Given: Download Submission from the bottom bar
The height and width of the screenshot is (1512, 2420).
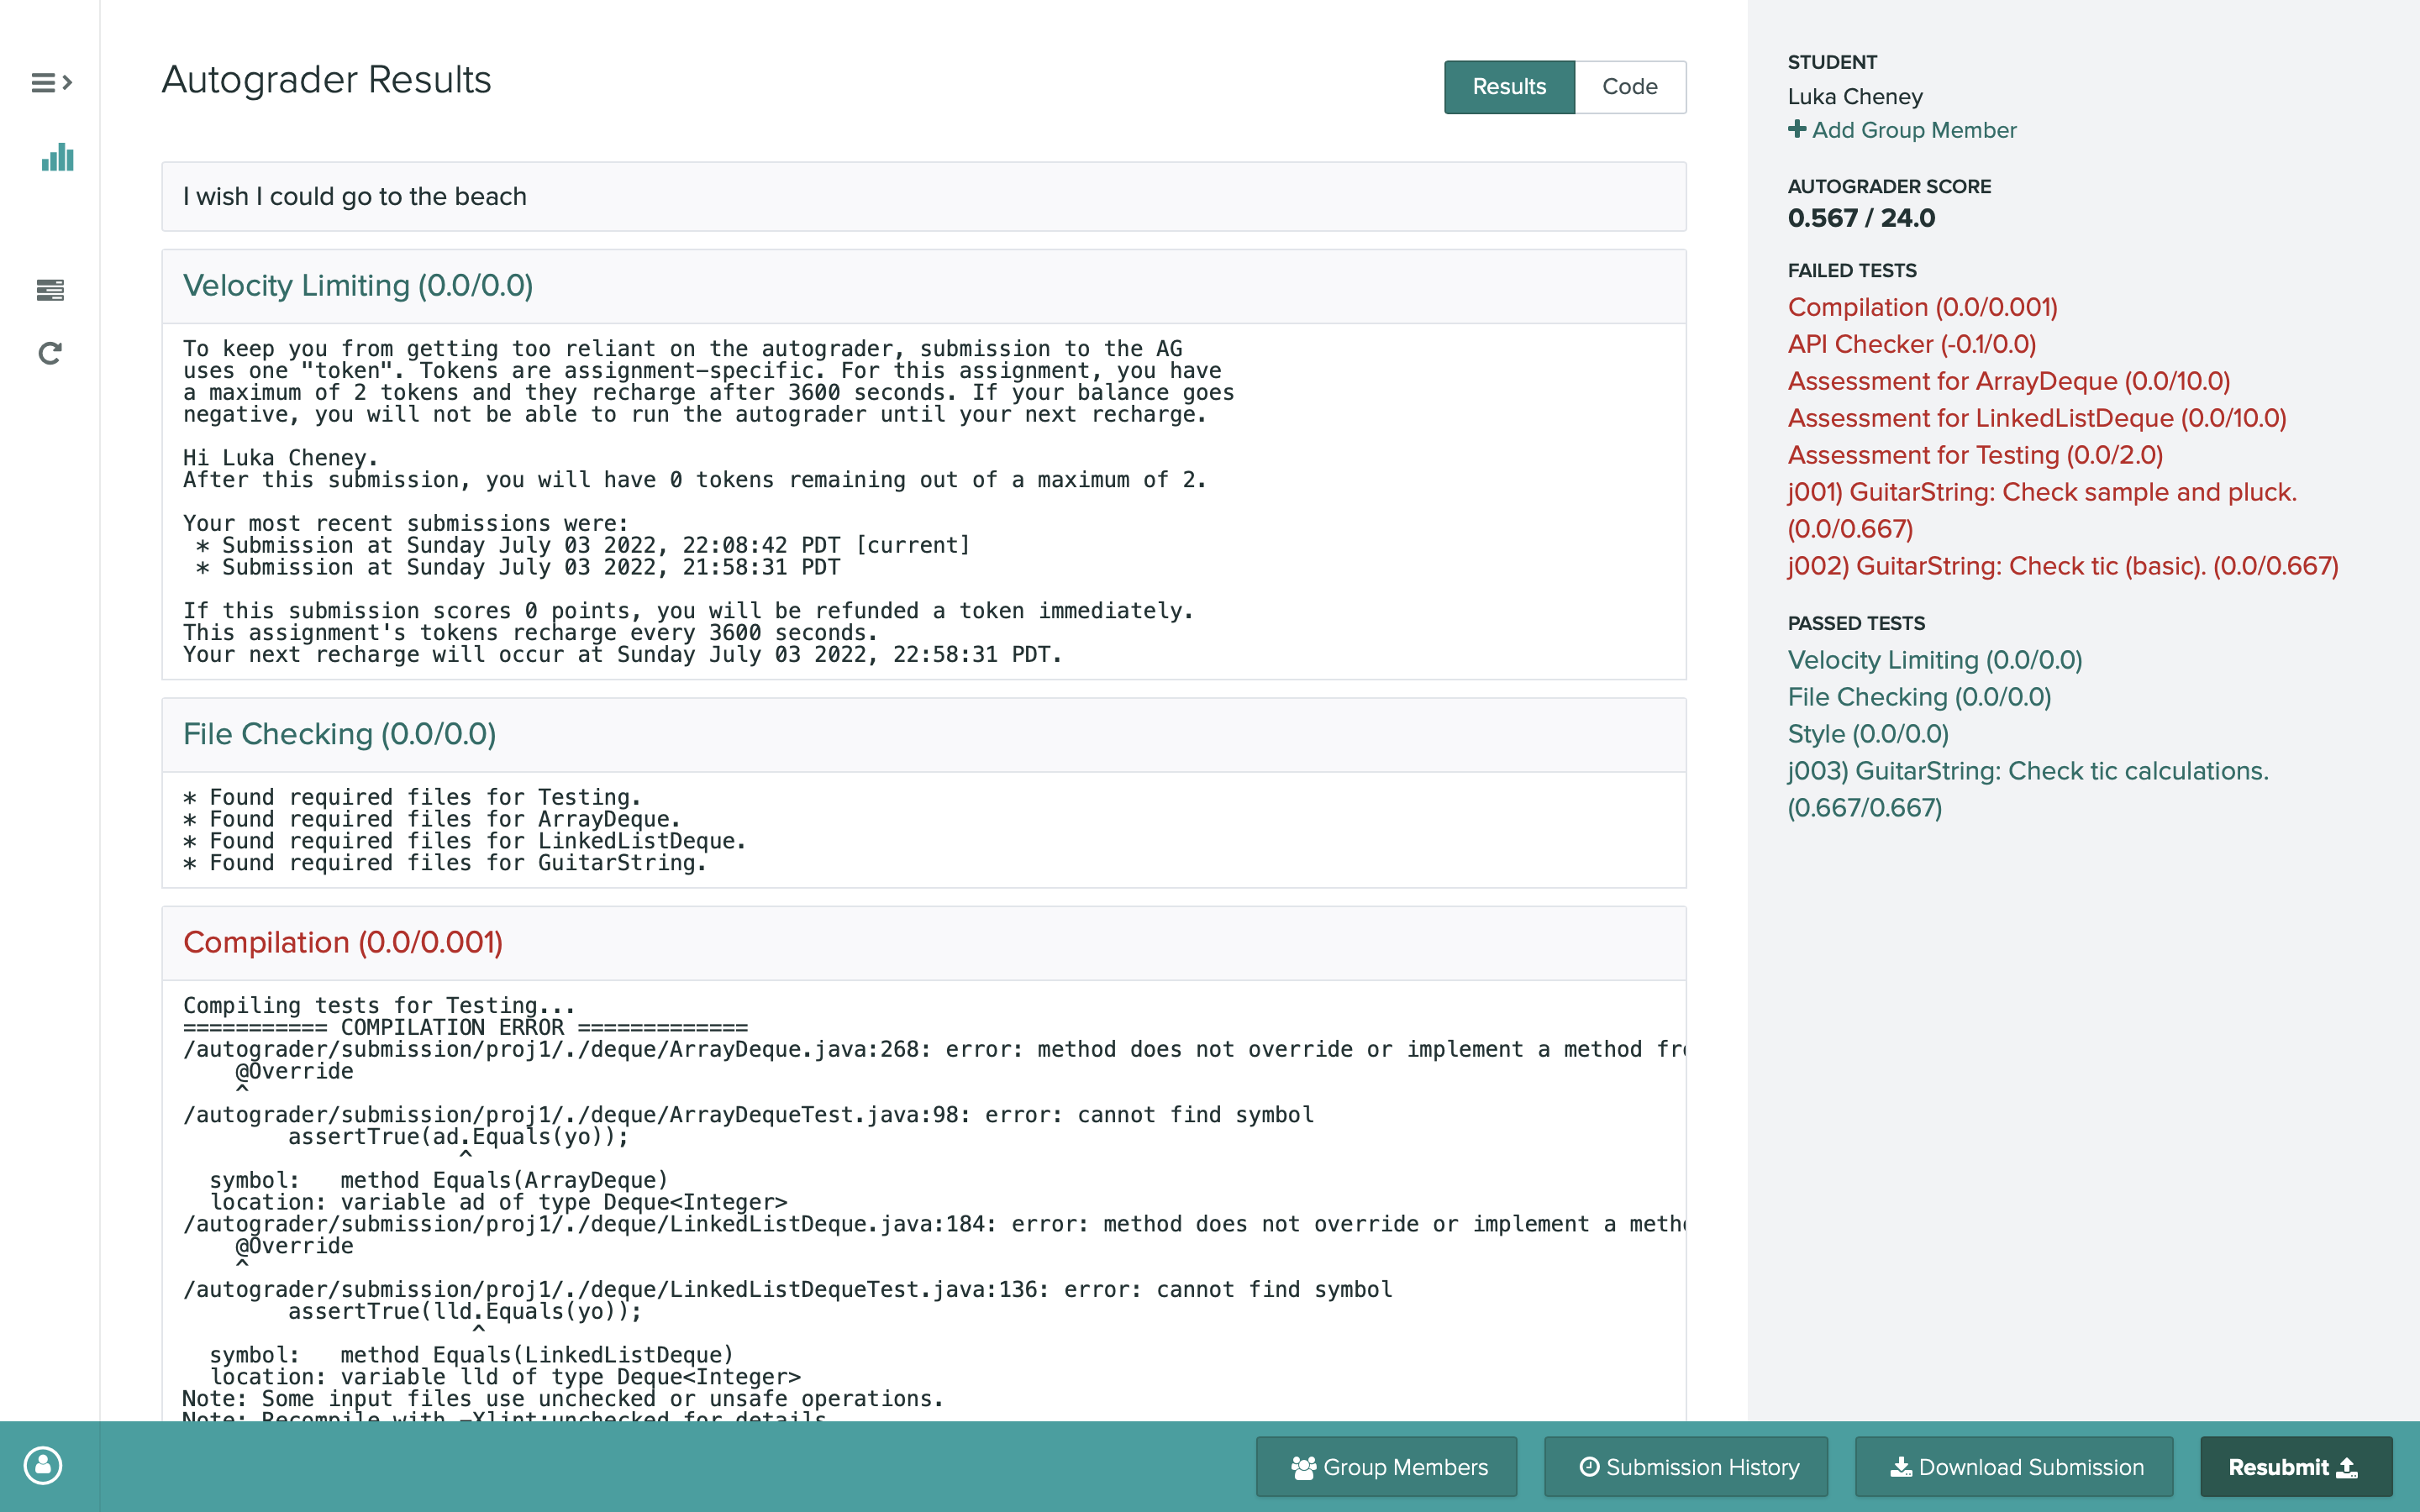Looking at the screenshot, I should click(2015, 1467).
